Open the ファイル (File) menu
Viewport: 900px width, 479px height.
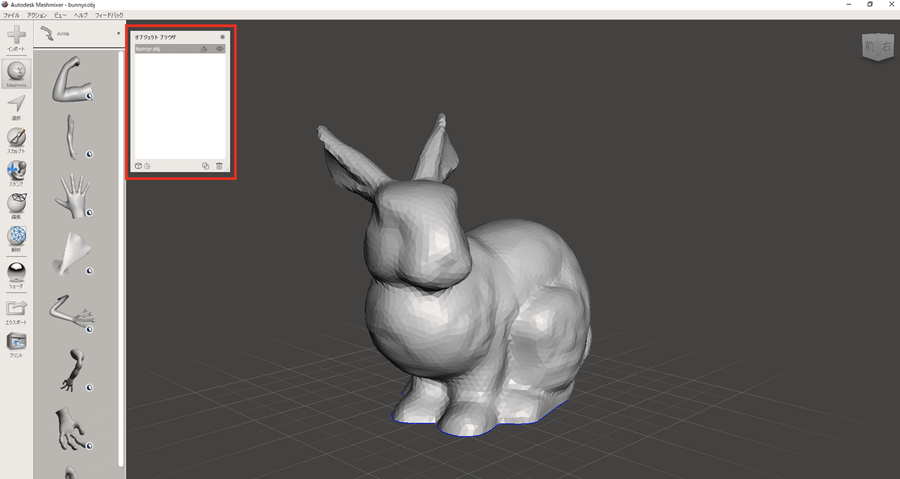click(11, 16)
